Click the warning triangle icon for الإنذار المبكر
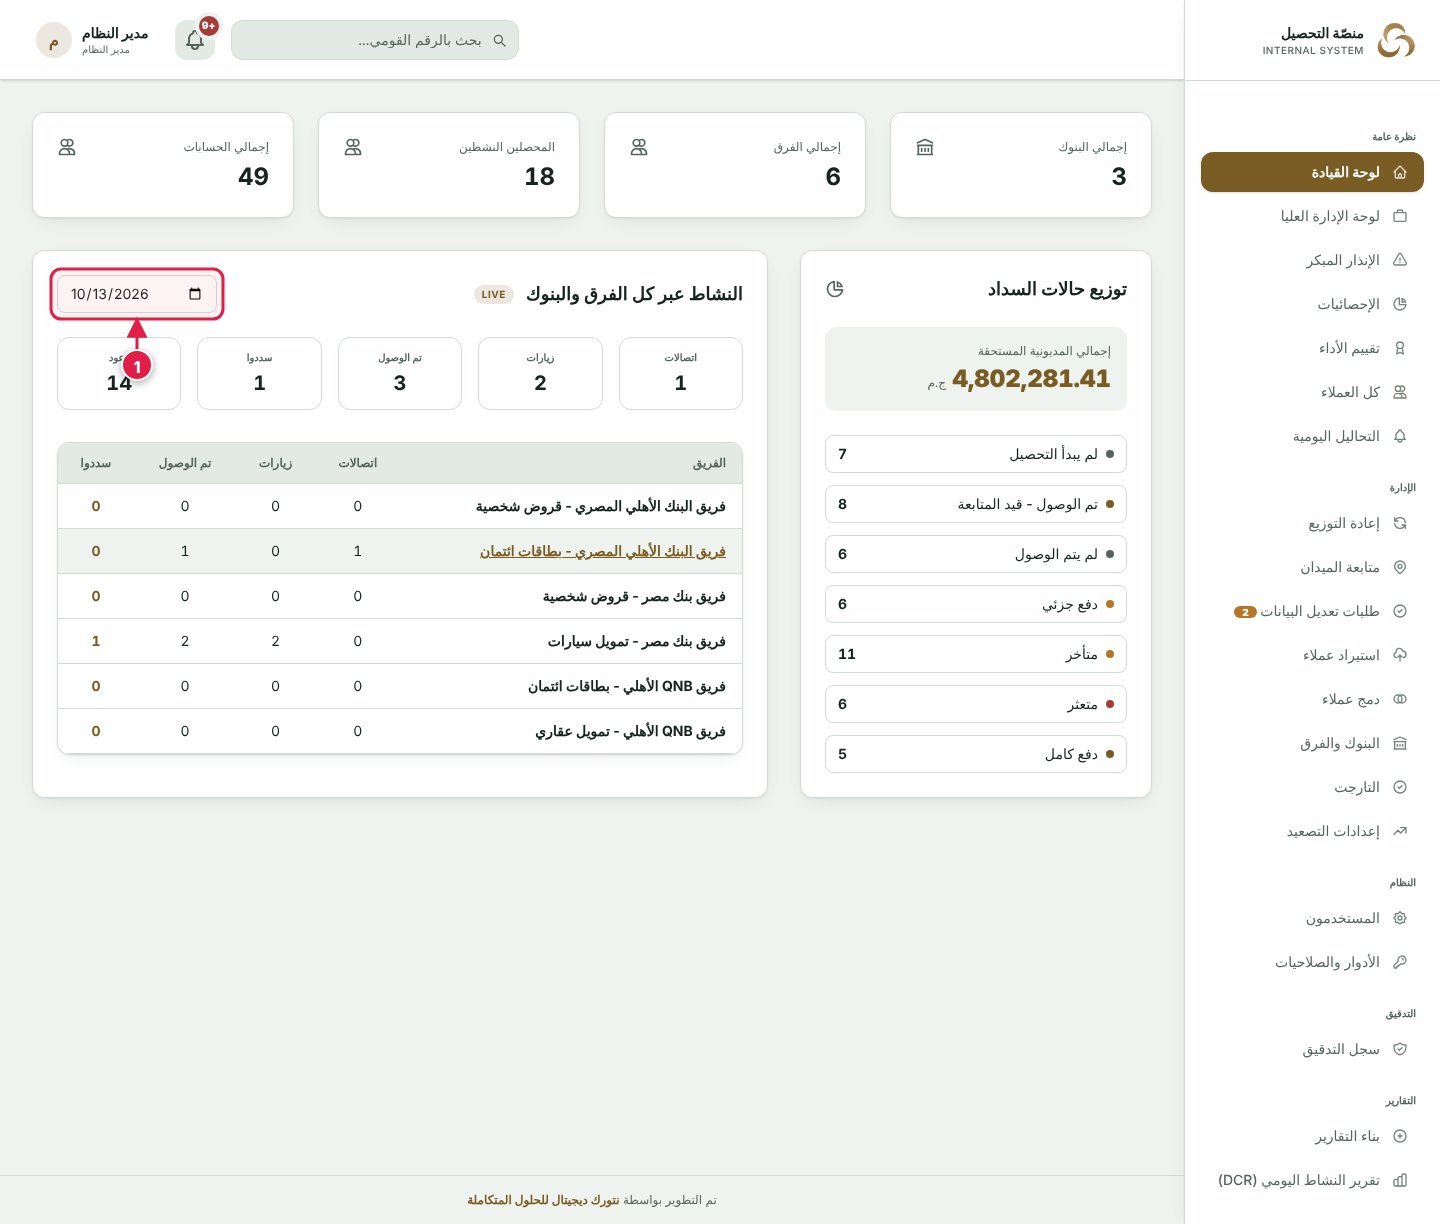The height and width of the screenshot is (1224, 1440). (1400, 260)
